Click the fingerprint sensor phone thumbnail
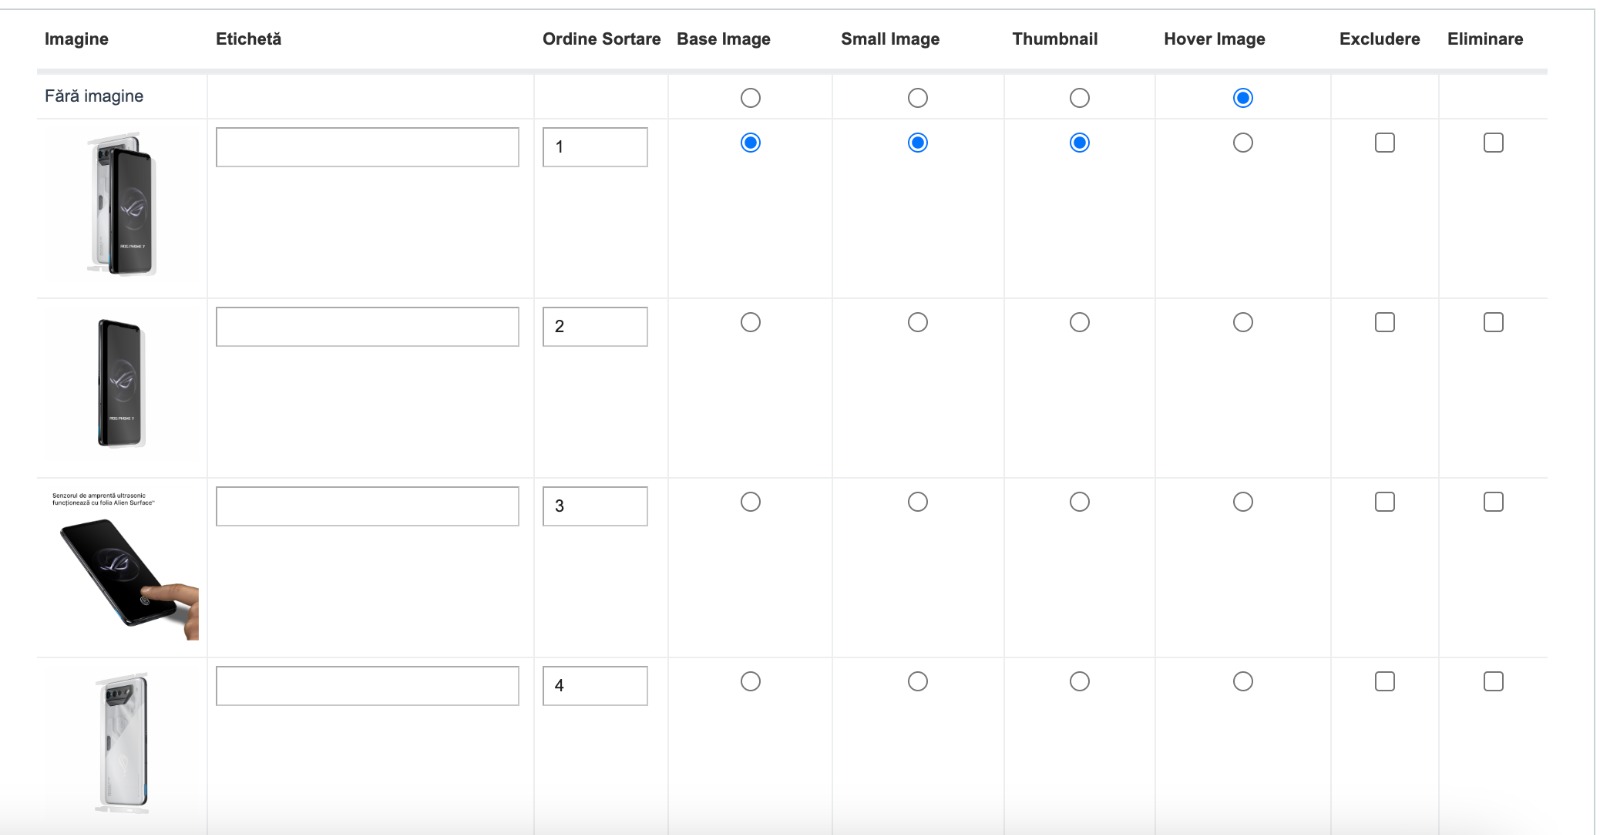The image size is (1600, 835). [x=124, y=565]
